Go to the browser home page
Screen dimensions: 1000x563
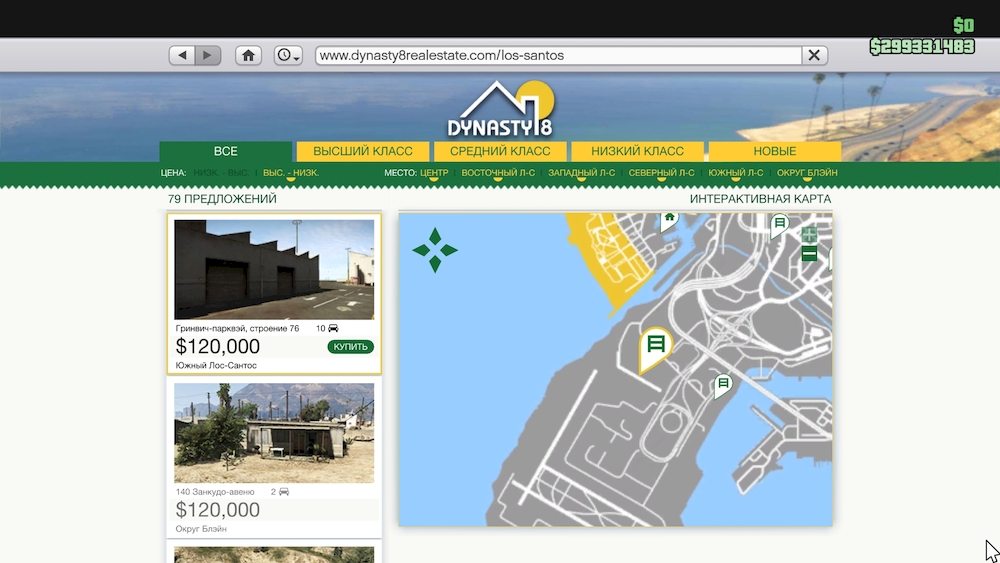pos(249,56)
